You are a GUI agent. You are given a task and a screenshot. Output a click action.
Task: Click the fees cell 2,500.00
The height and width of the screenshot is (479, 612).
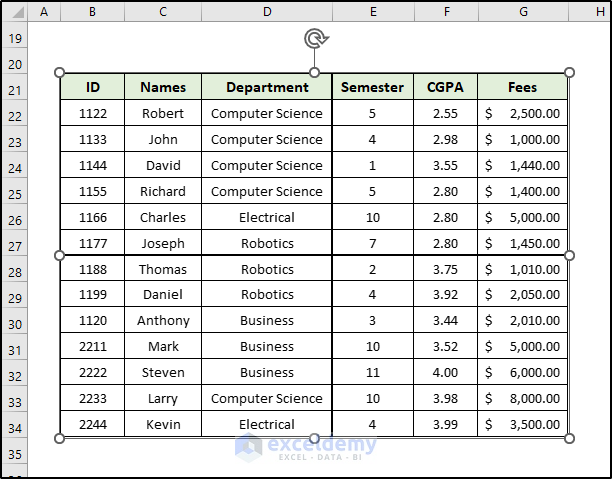click(x=522, y=113)
